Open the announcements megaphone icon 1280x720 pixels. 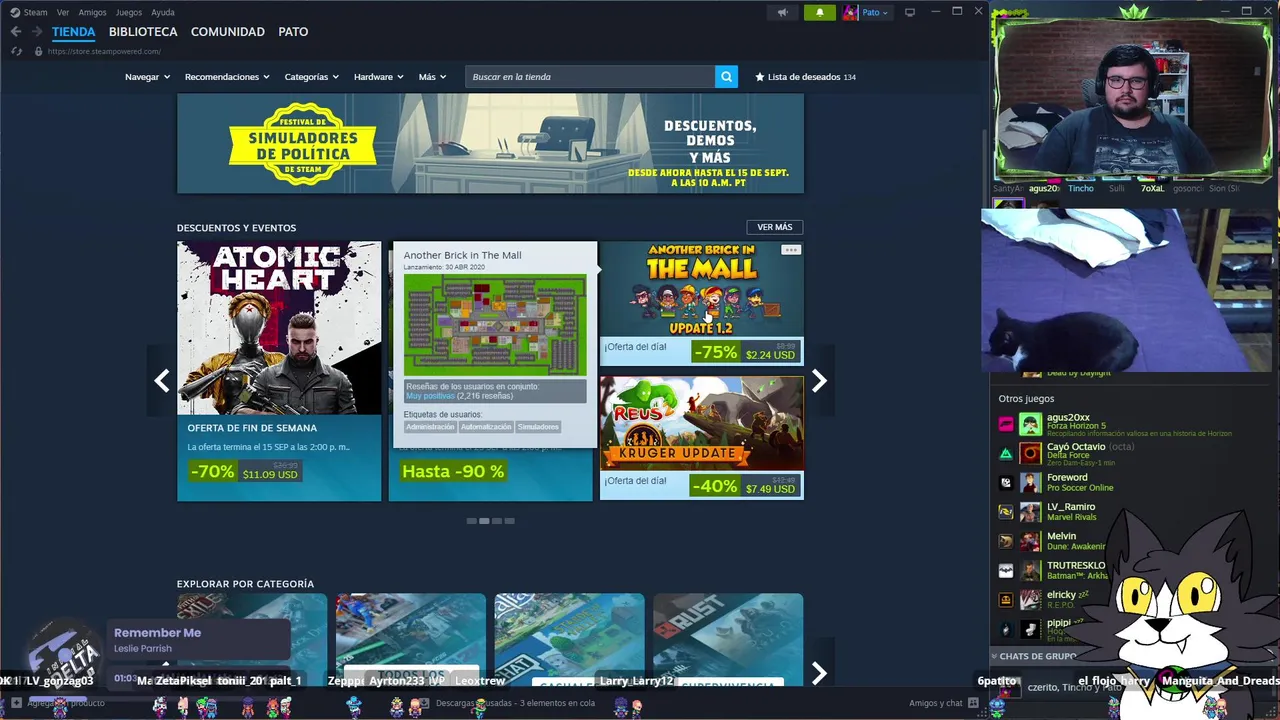[x=783, y=12]
